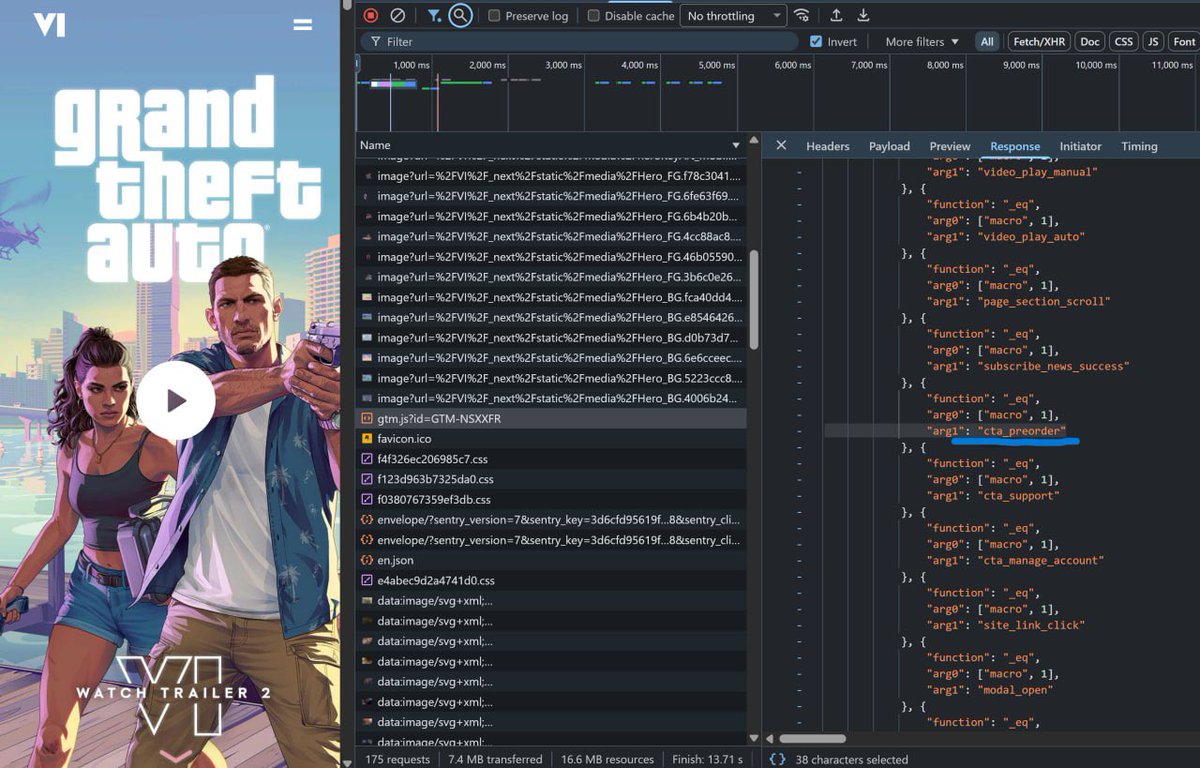Filter requests by Fetch/XHR
The width and height of the screenshot is (1200, 768).
click(1039, 42)
